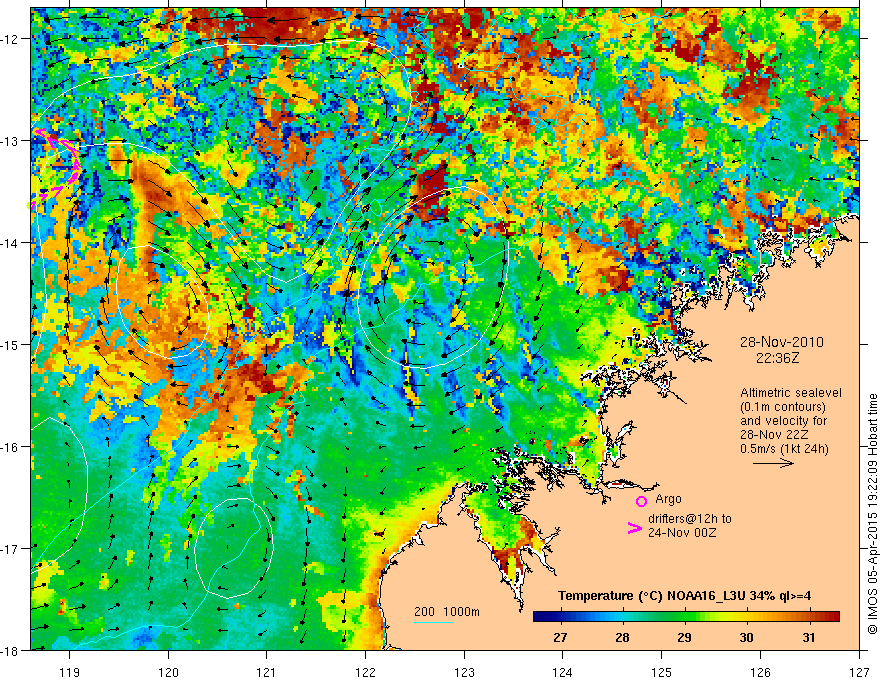
Task: Click the longitude axis label "119"
Action: tap(70, 672)
